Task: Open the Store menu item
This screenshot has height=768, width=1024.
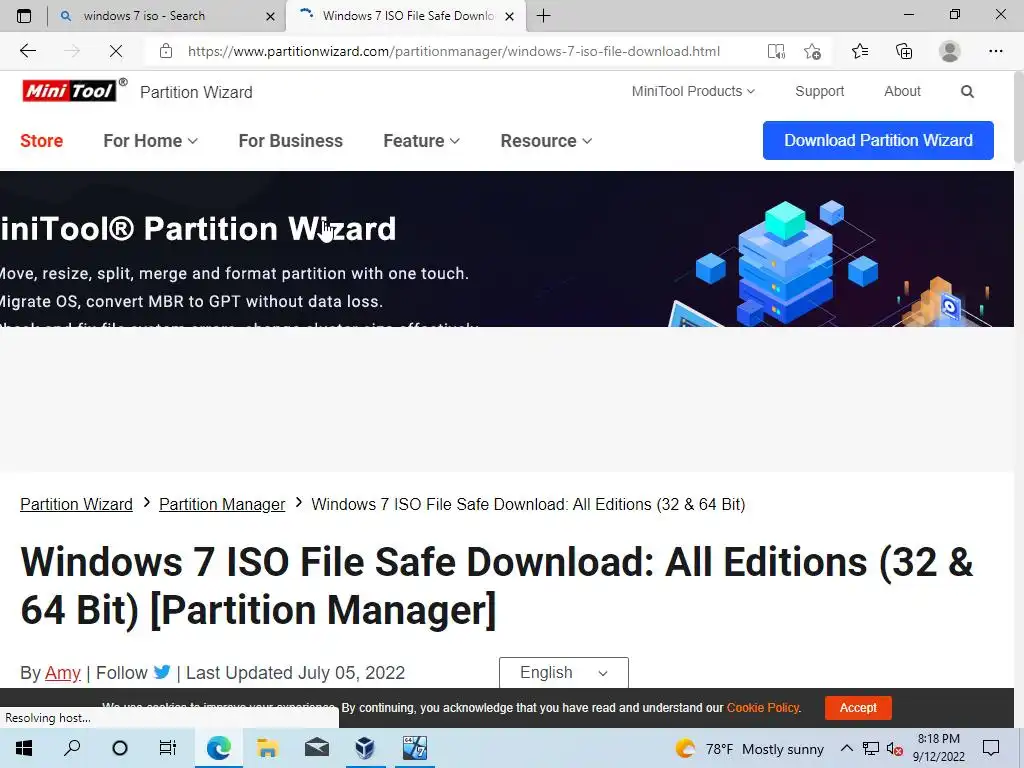Action: (x=41, y=140)
